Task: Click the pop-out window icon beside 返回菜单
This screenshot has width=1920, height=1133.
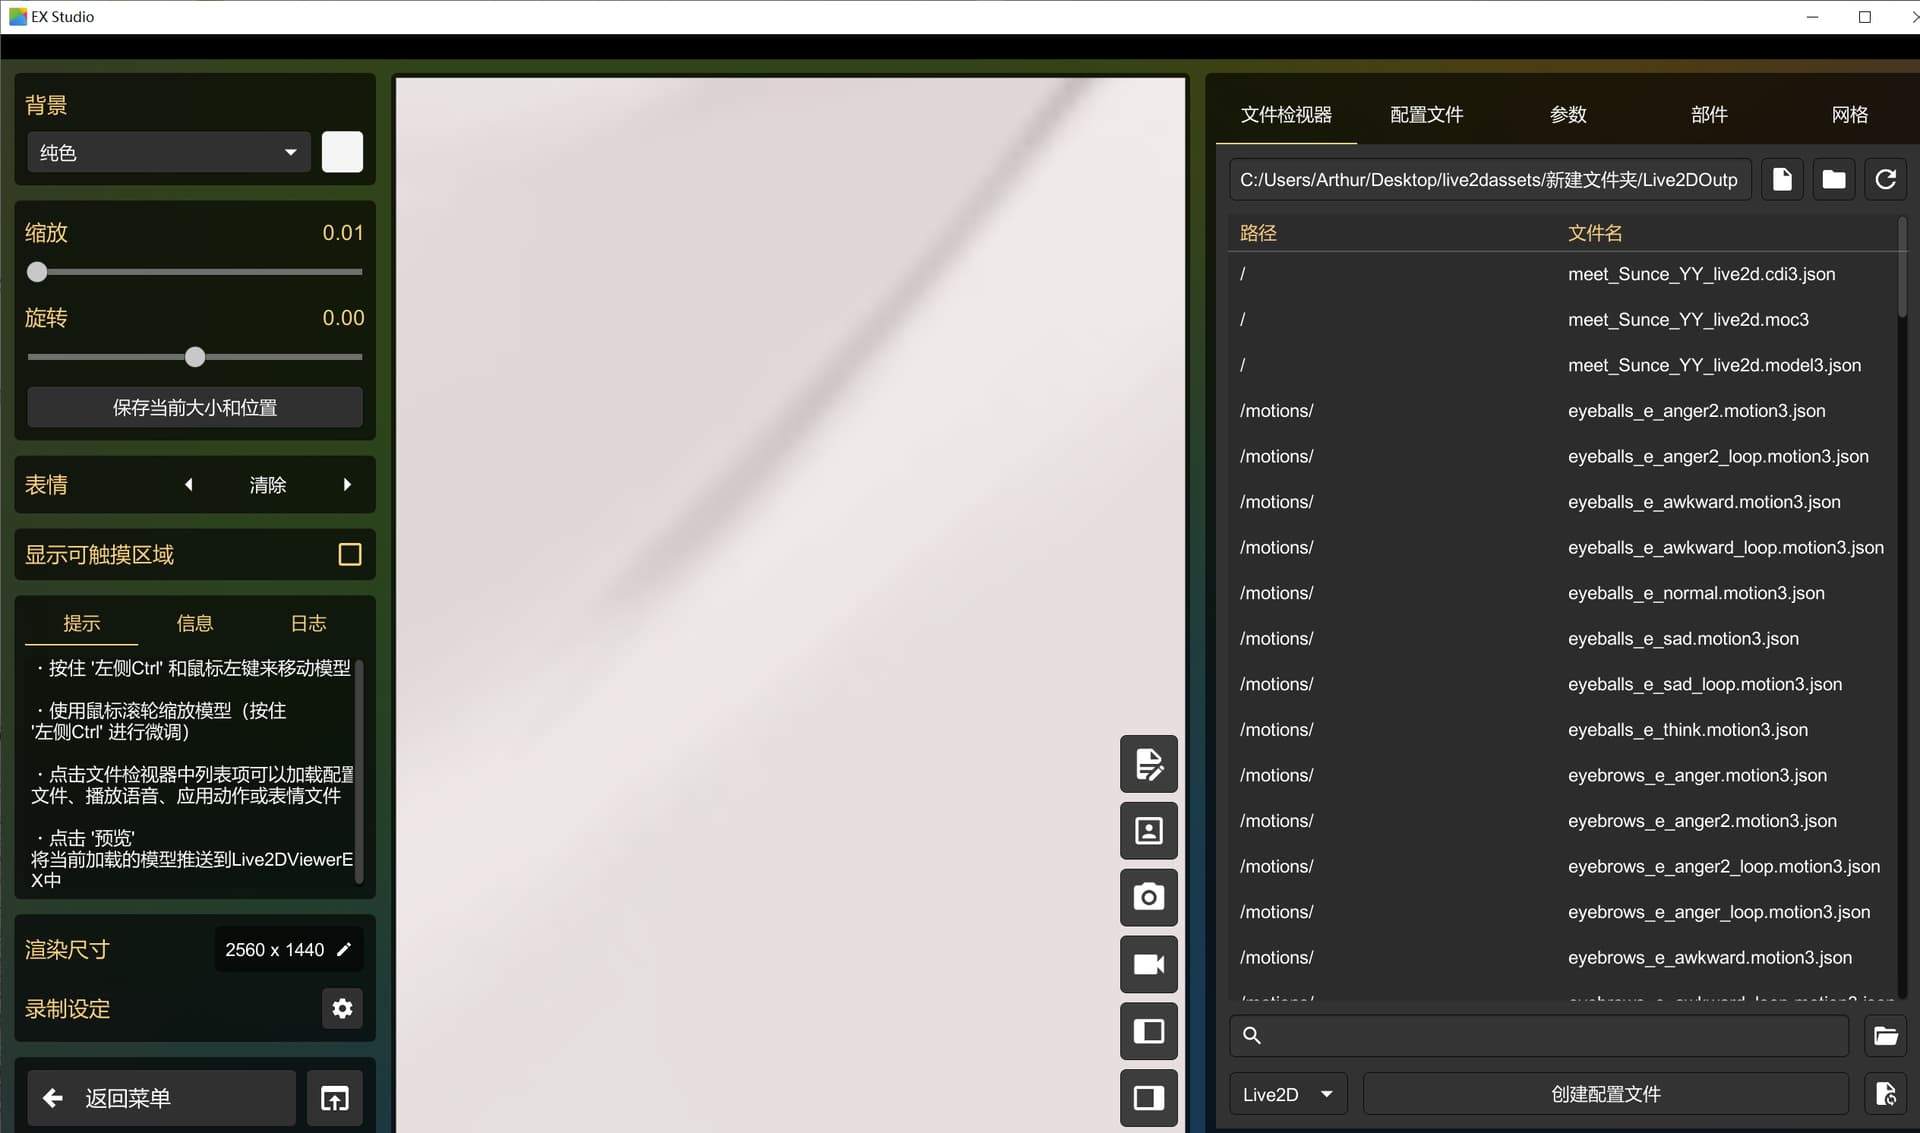Action: (x=334, y=1098)
